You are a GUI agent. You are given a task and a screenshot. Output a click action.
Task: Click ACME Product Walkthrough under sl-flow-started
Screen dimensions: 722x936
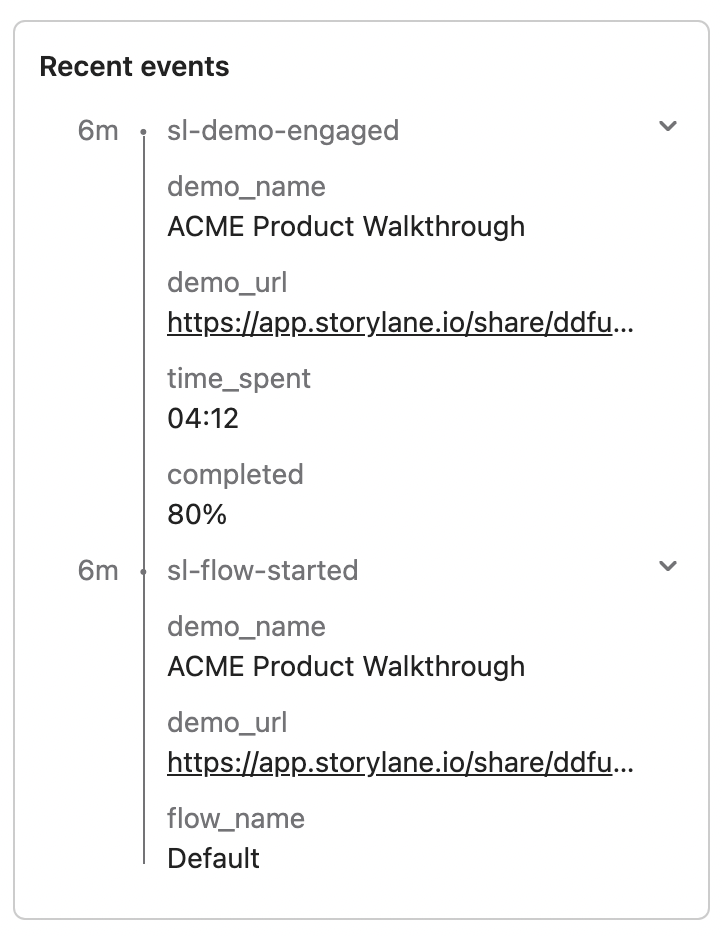(346, 666)
